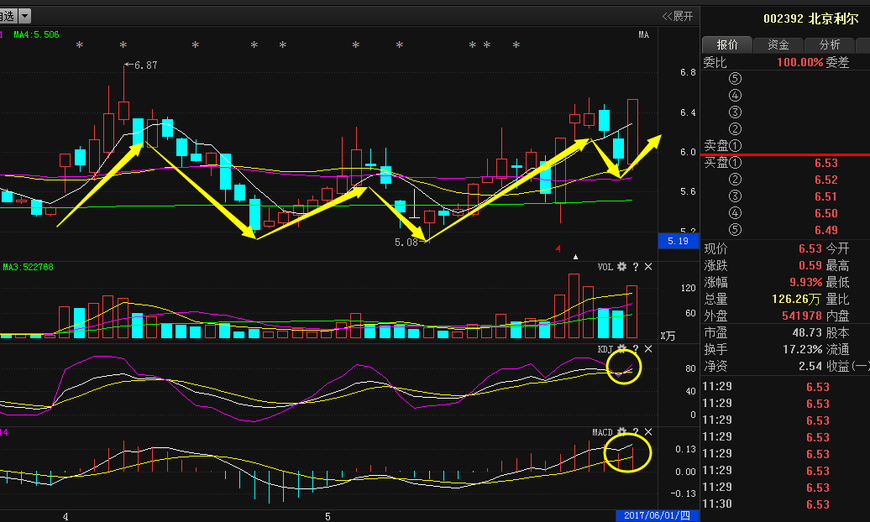Click the month 4 marker on timeline
The height and width of the screenshot is (522, 870).
[65, 516]
